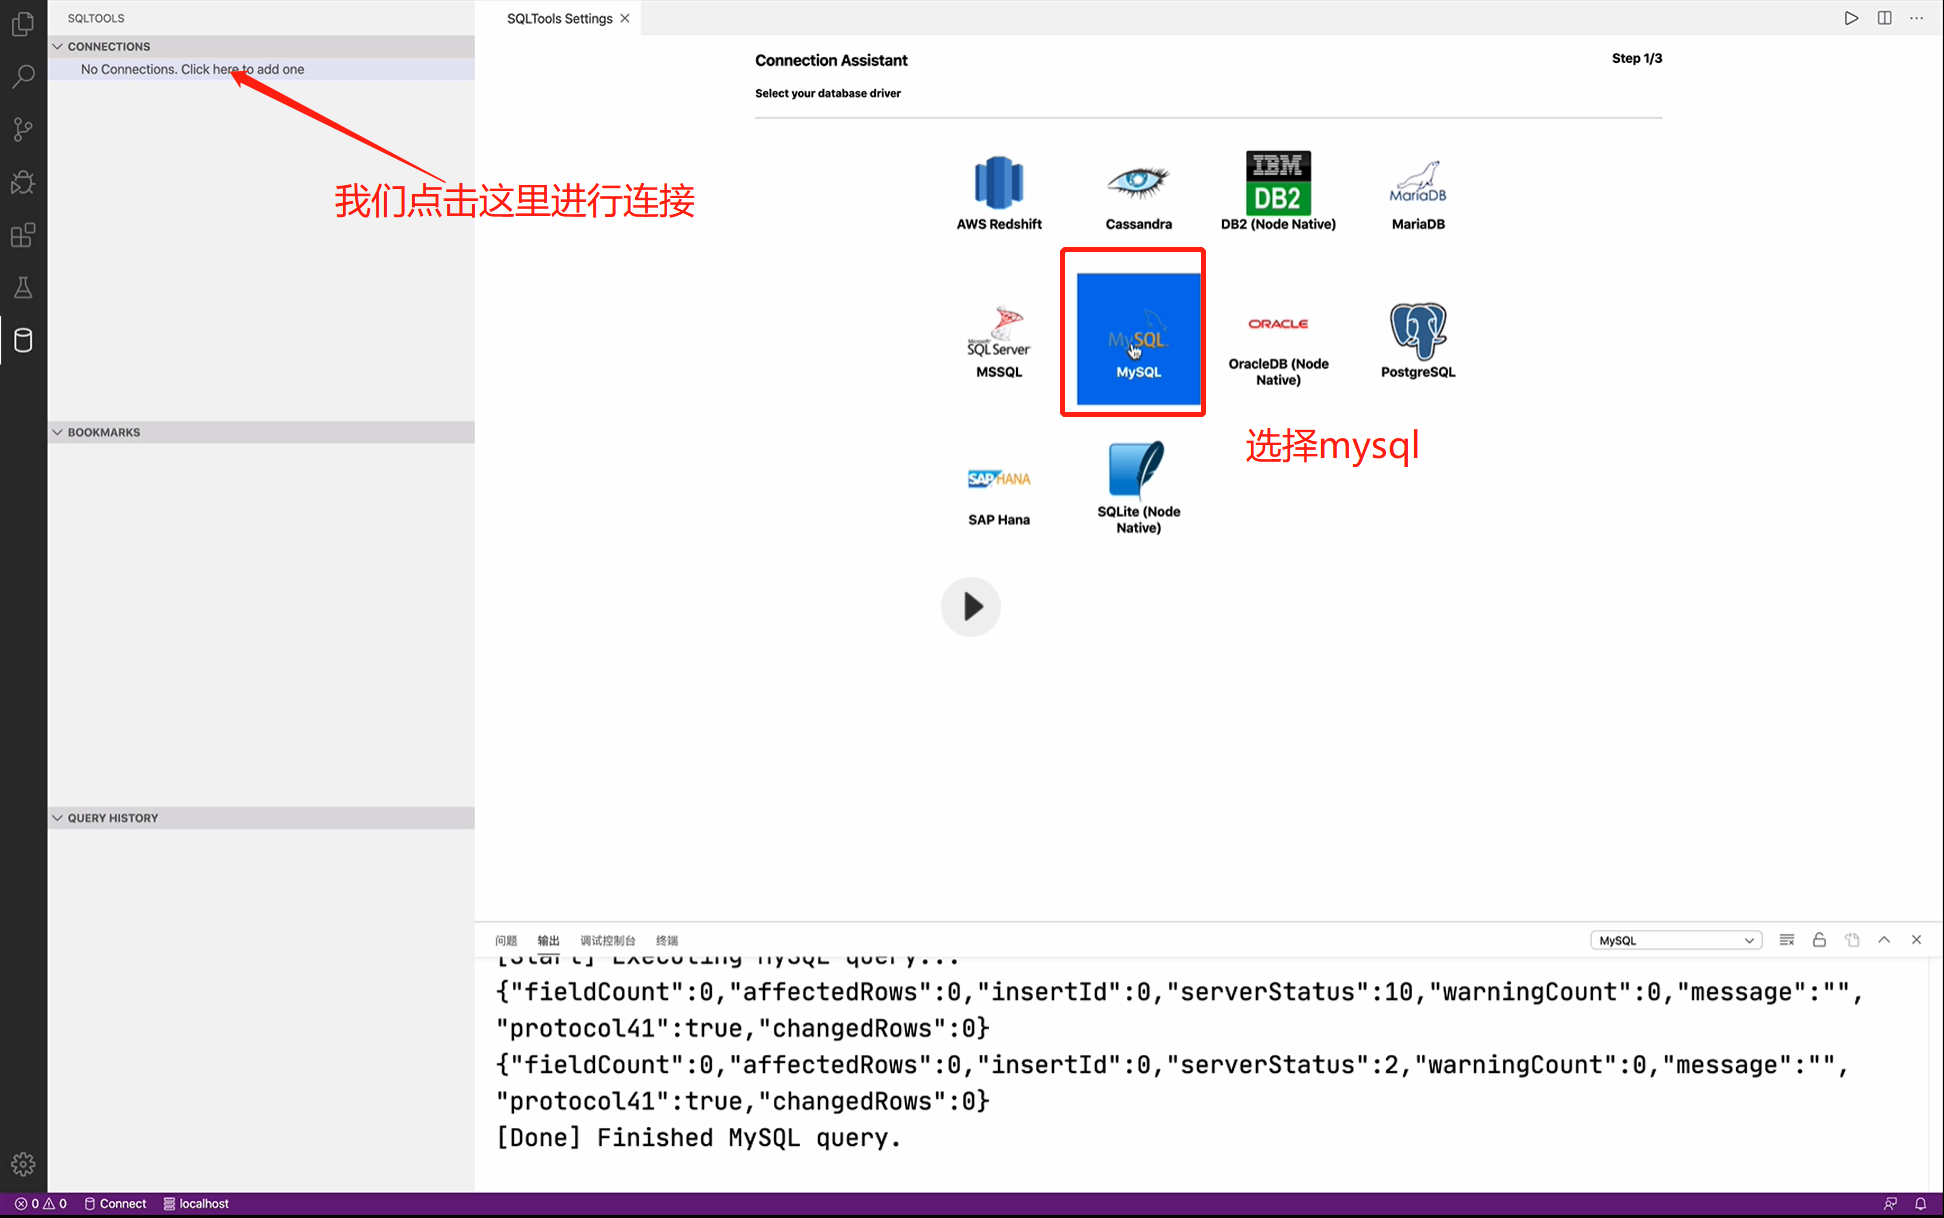
Task: Play the video overlay button
Action: click(x=970, y=606)
